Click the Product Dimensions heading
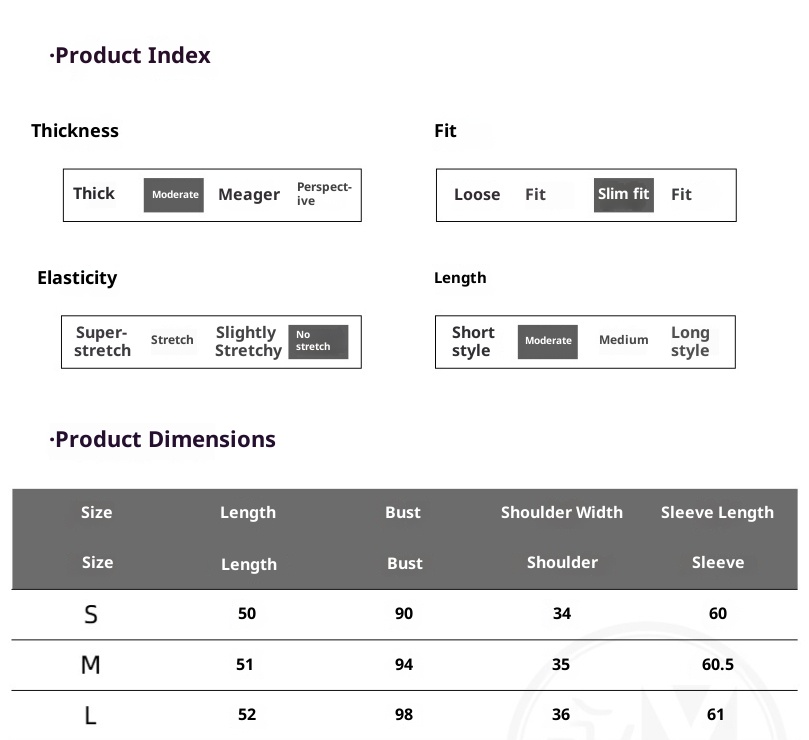The image size is (809, 740). [x=165, y=439]
